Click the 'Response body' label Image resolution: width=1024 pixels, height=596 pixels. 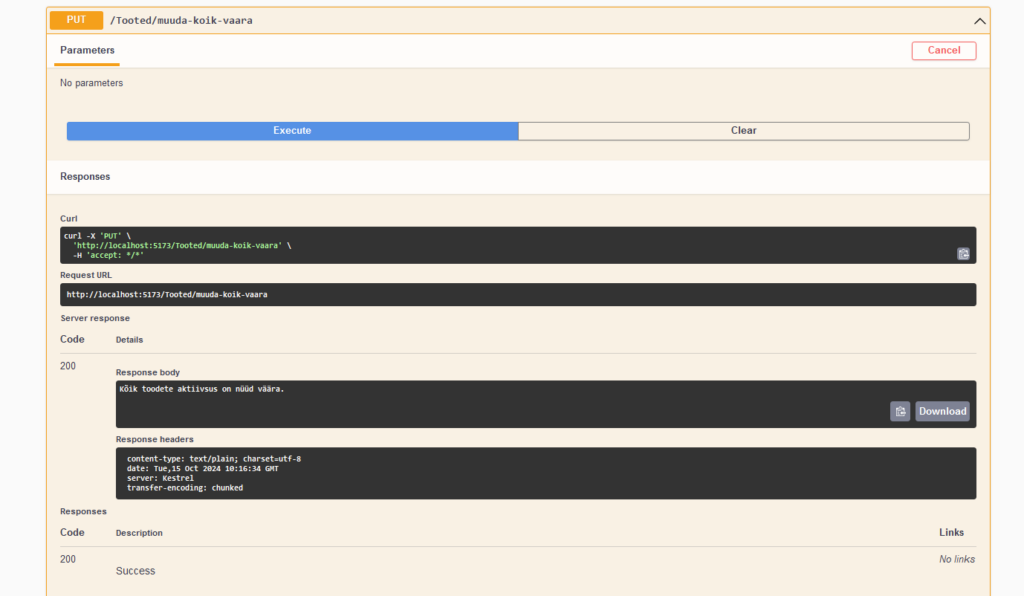tap(148, 372)
